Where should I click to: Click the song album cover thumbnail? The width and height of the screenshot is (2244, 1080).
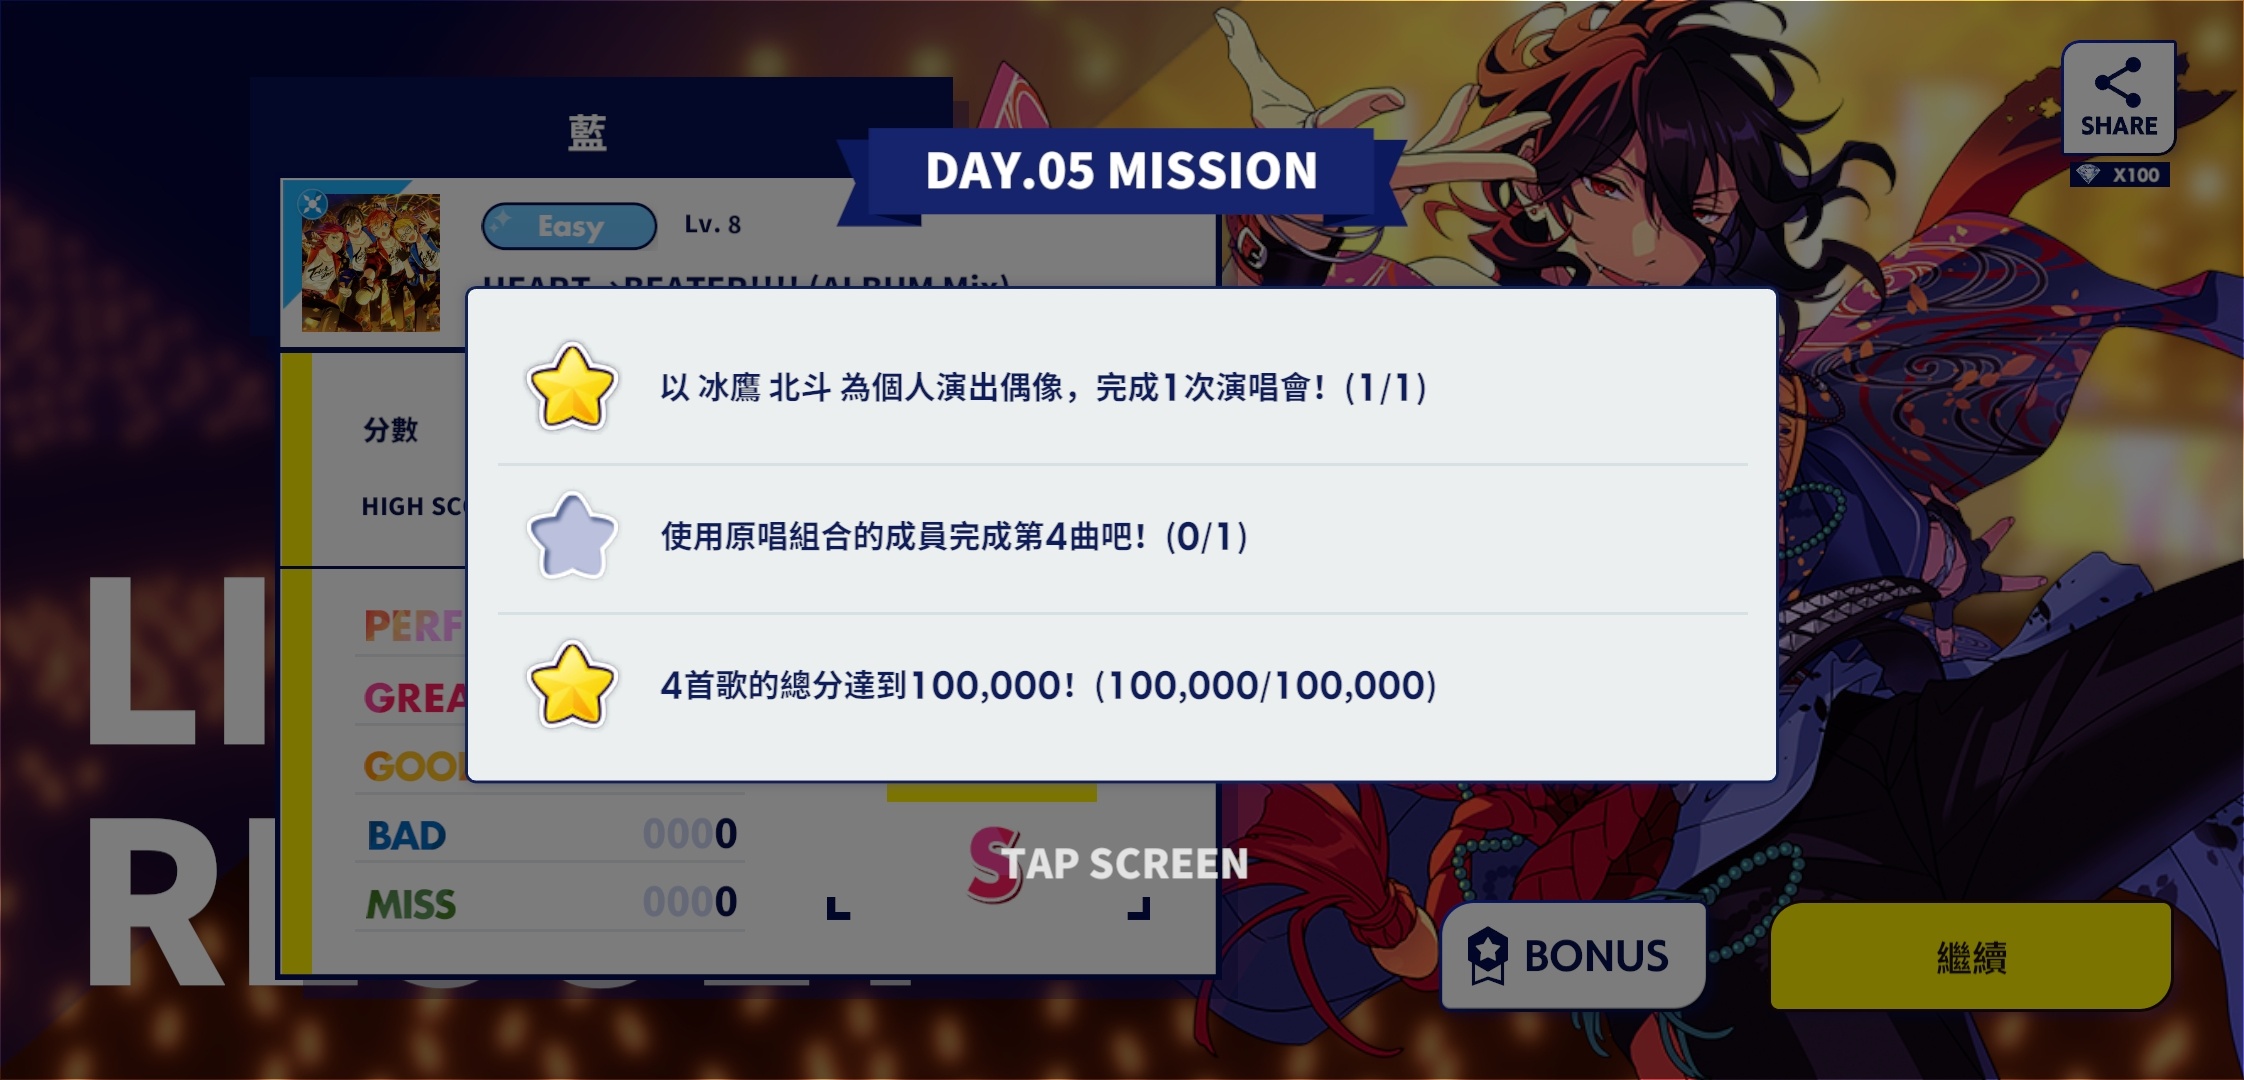(371, 263)
